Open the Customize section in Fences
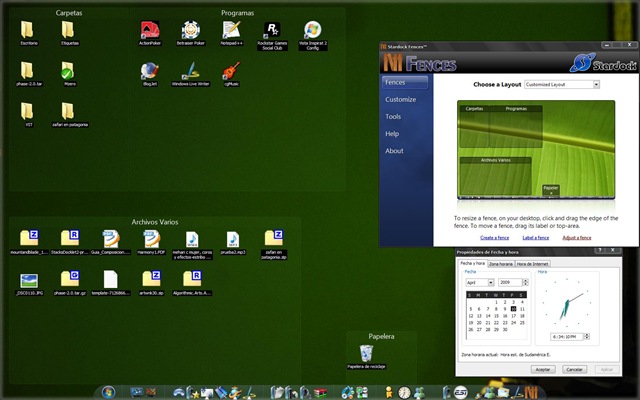 tap(400, 100)
